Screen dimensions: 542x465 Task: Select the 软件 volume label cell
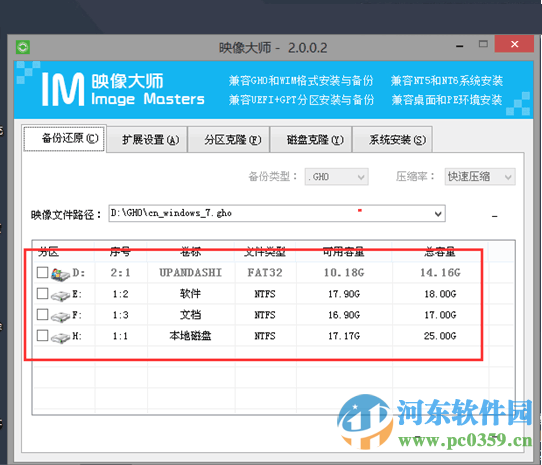tap(190, 294)
